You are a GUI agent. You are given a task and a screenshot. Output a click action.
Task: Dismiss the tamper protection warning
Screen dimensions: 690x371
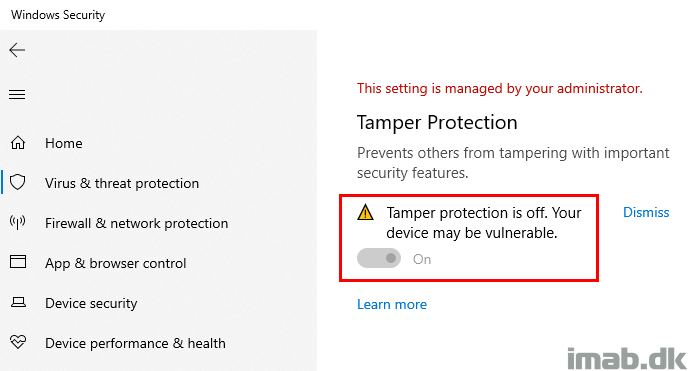(646, 213)
